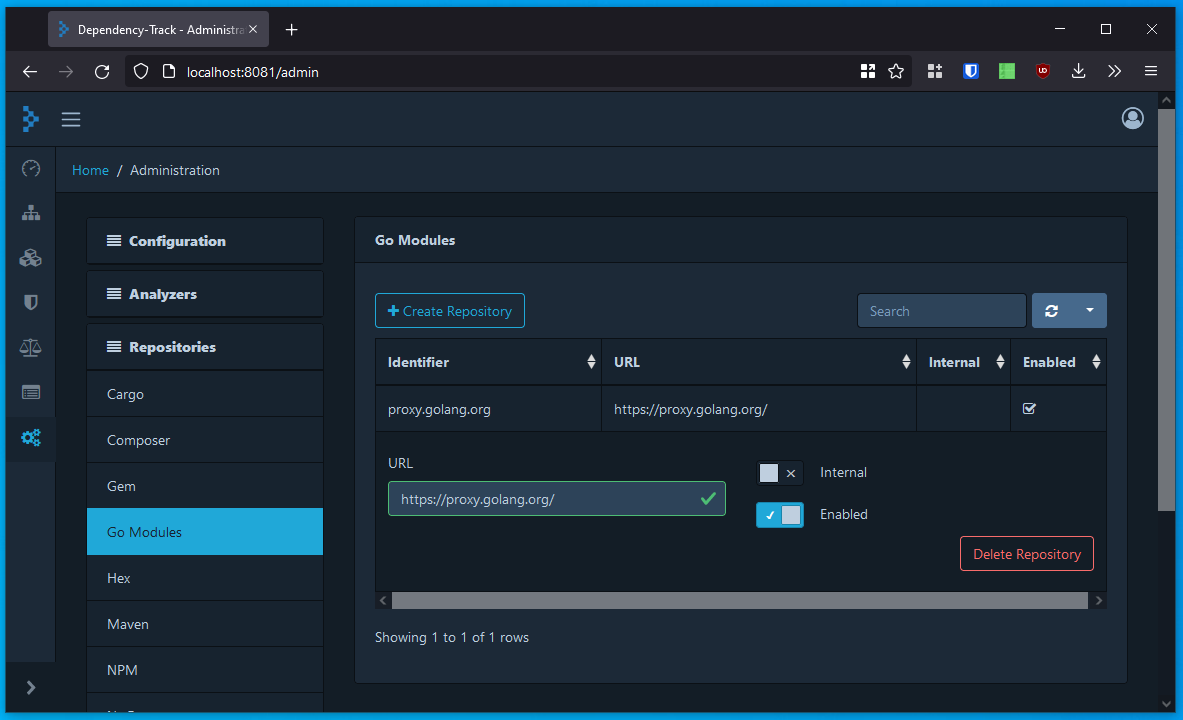Close the Dependency-Track tab
Image resolution: width=1183 pixels, height=720 pixels.
click(x=253, y=29)
